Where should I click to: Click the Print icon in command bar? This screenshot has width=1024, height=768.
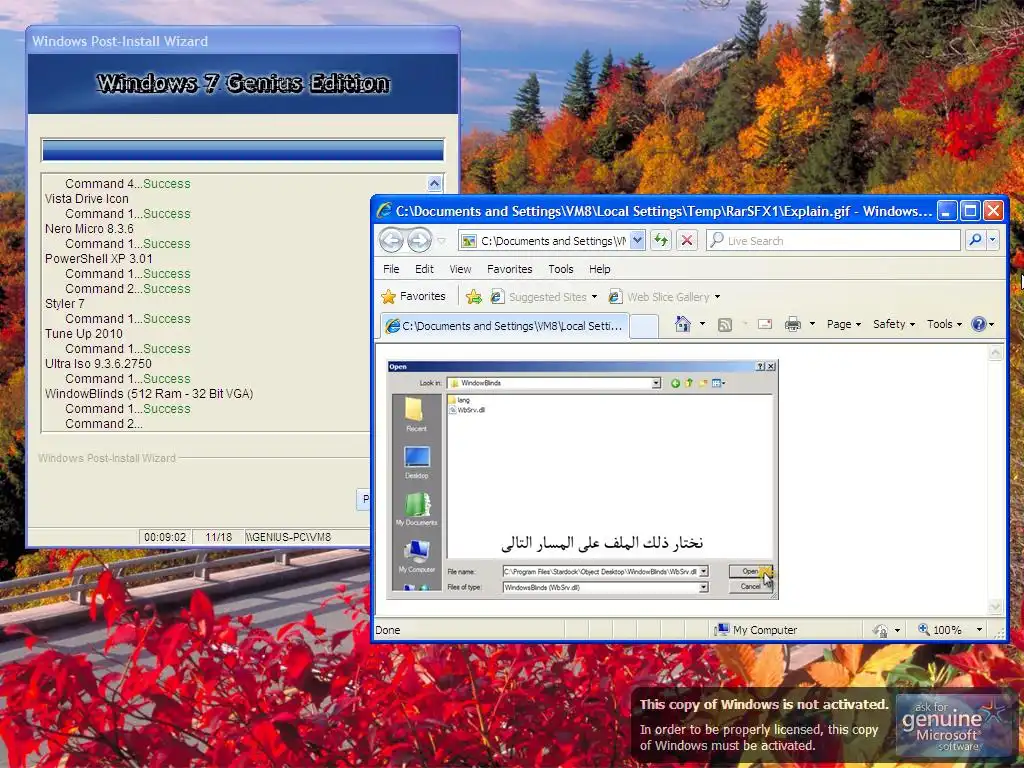point(793,324)
